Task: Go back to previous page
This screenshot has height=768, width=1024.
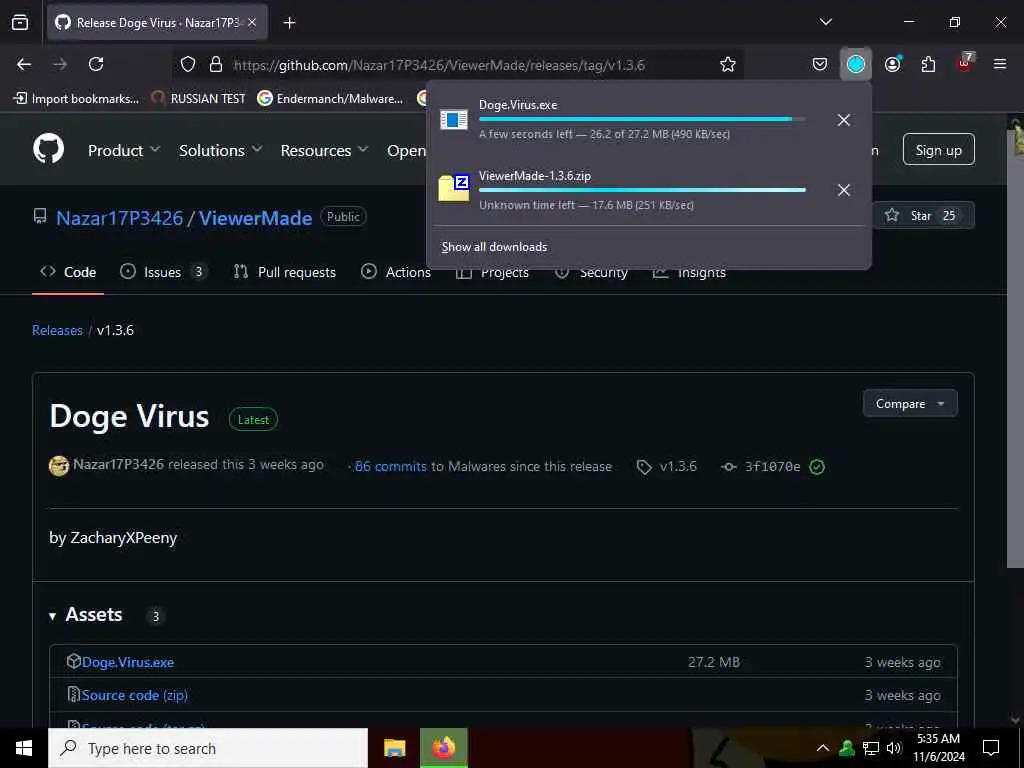Action: coord(24,64)
